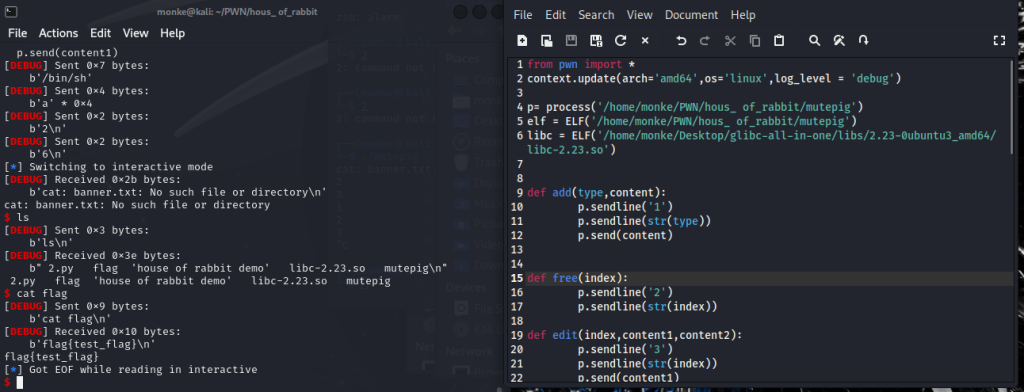The height and width of the screenshot is (392, 1024).
Task: Click the greyed-out Save icon in the editor toolbar
Action: tap(571, 41)
